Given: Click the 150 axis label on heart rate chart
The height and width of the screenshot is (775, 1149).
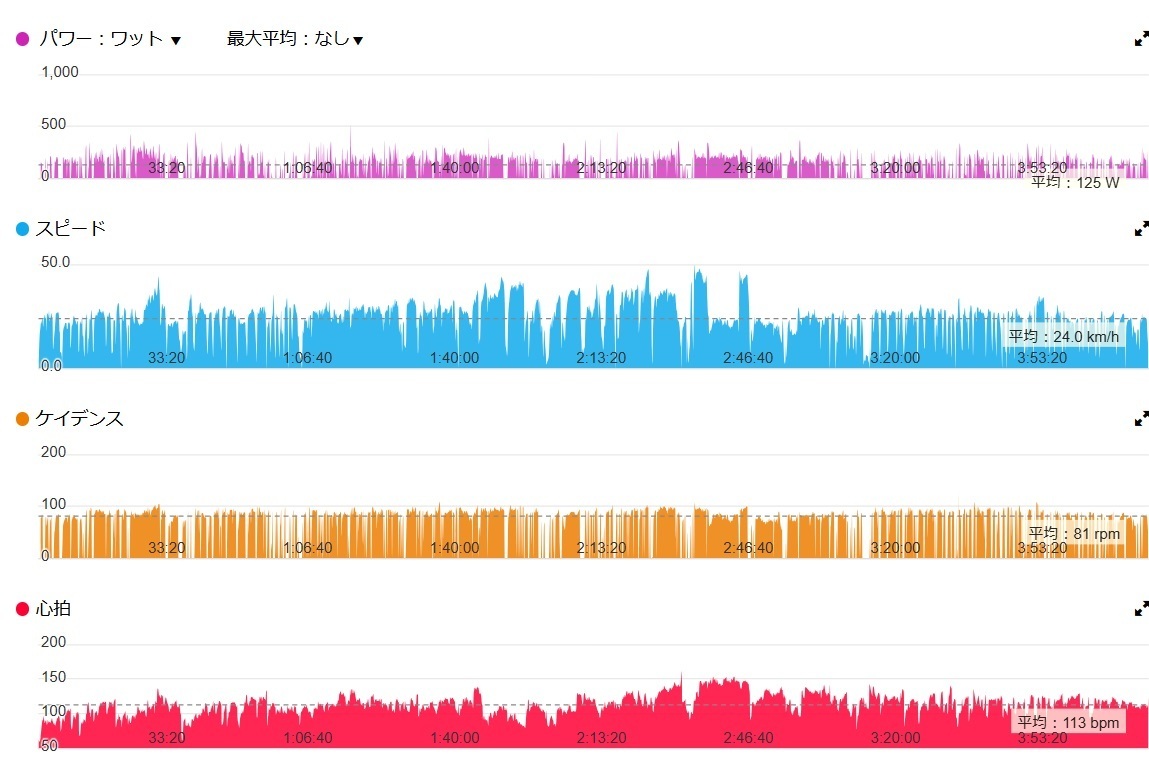Looking at the screenshot, I should click(x=53, y=677).
